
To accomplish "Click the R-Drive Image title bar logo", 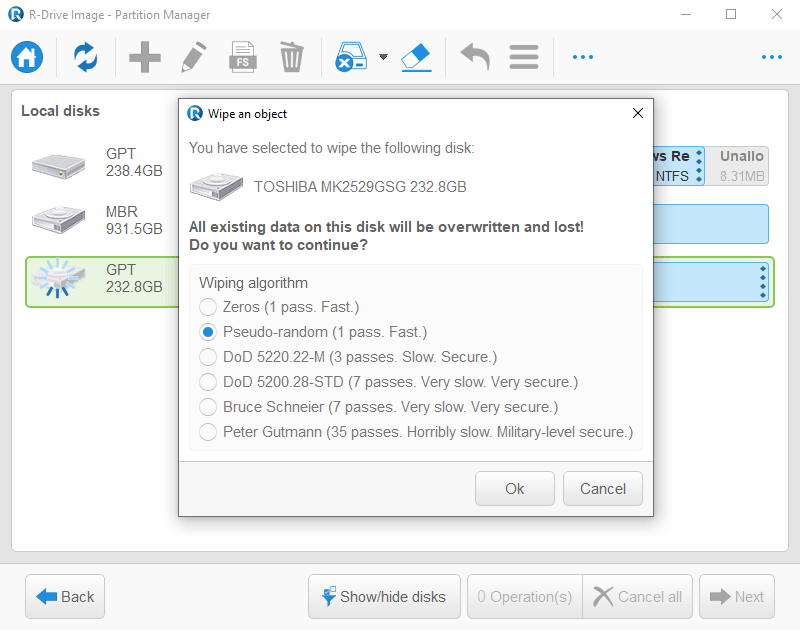I will pyautogui.click(x=16, y=14).
